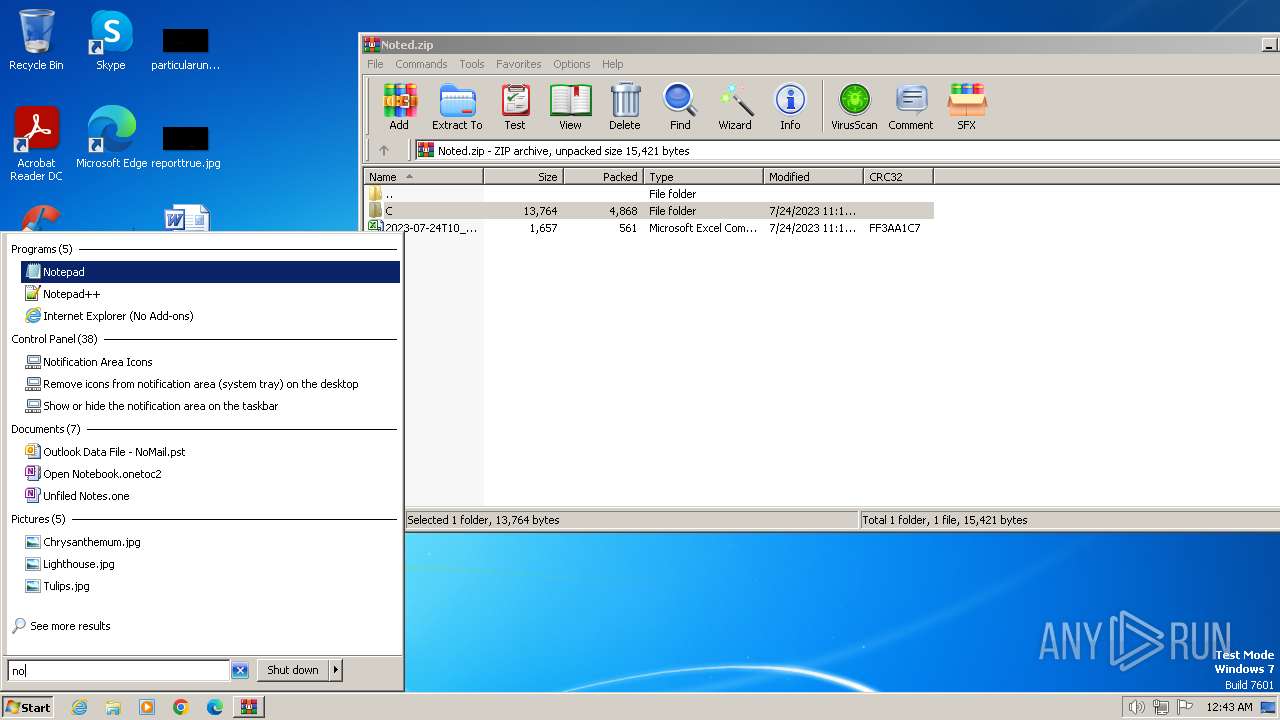Viewport: 1280px width, 720px height.
Task: Open Acrobat Reader DC shortcut
Action: pos(36,144)
